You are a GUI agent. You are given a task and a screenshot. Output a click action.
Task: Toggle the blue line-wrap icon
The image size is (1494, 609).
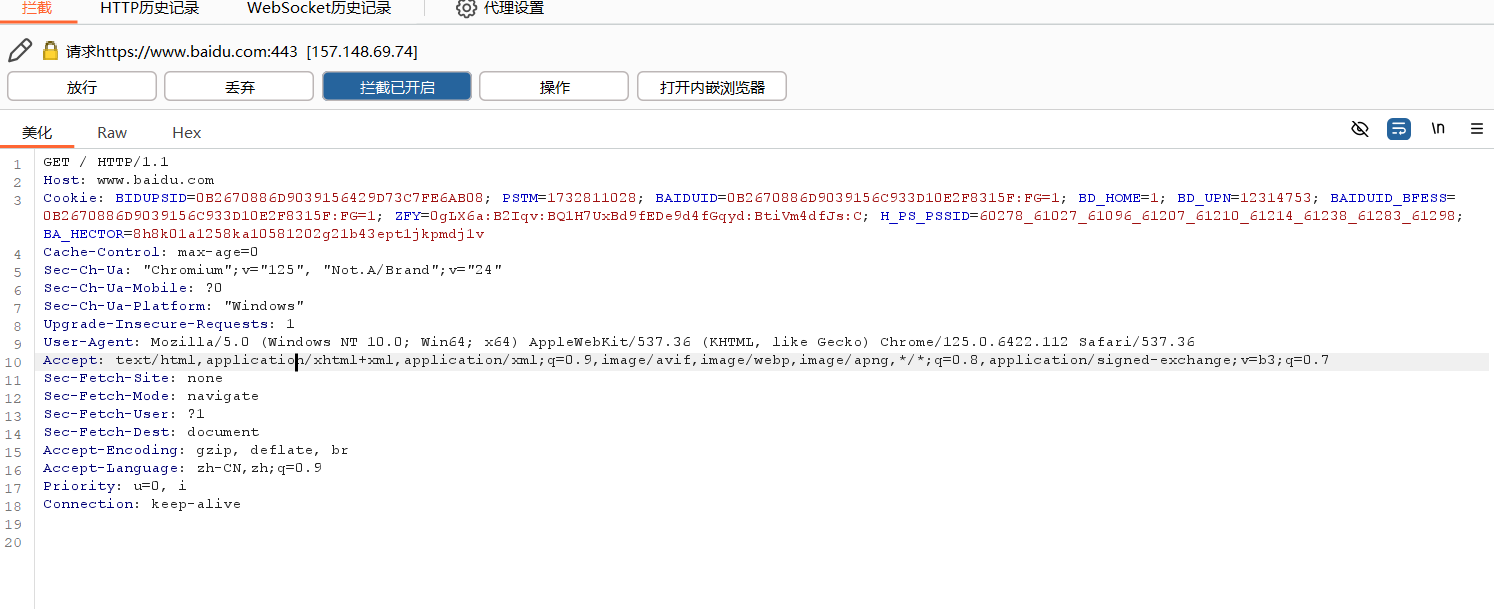[1398, 129]
